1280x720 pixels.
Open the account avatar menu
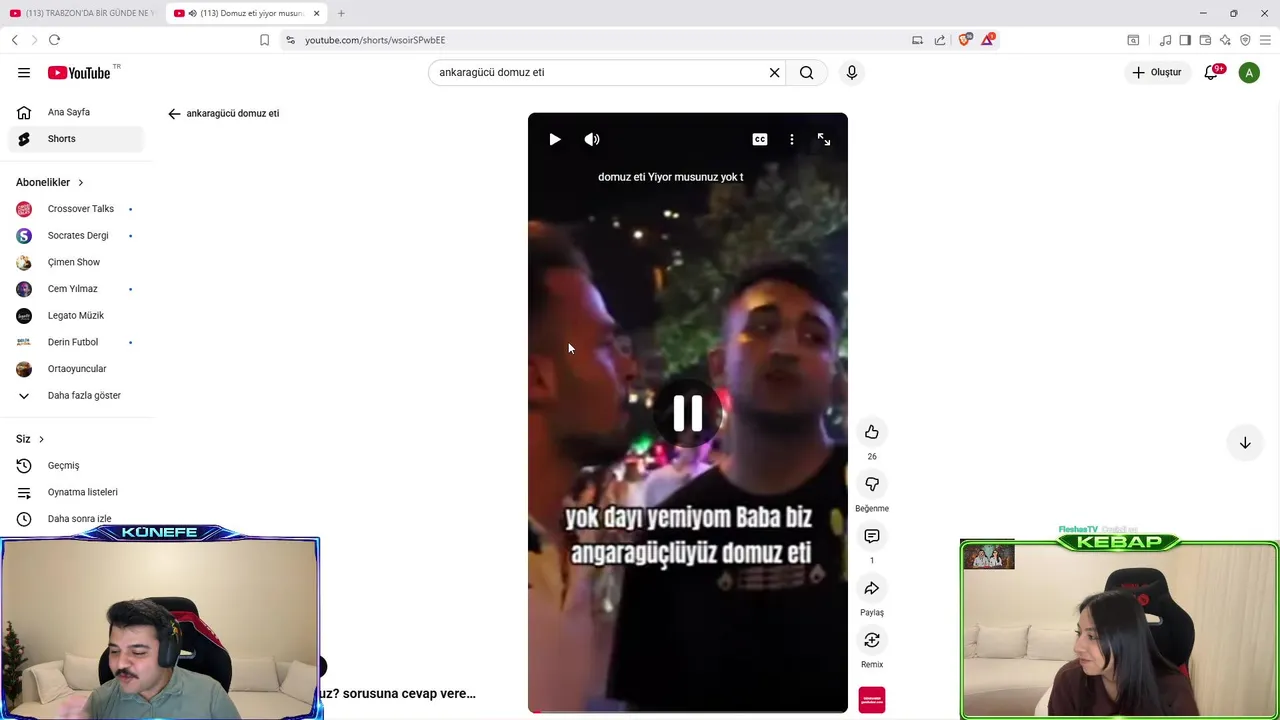point(1249,72)
